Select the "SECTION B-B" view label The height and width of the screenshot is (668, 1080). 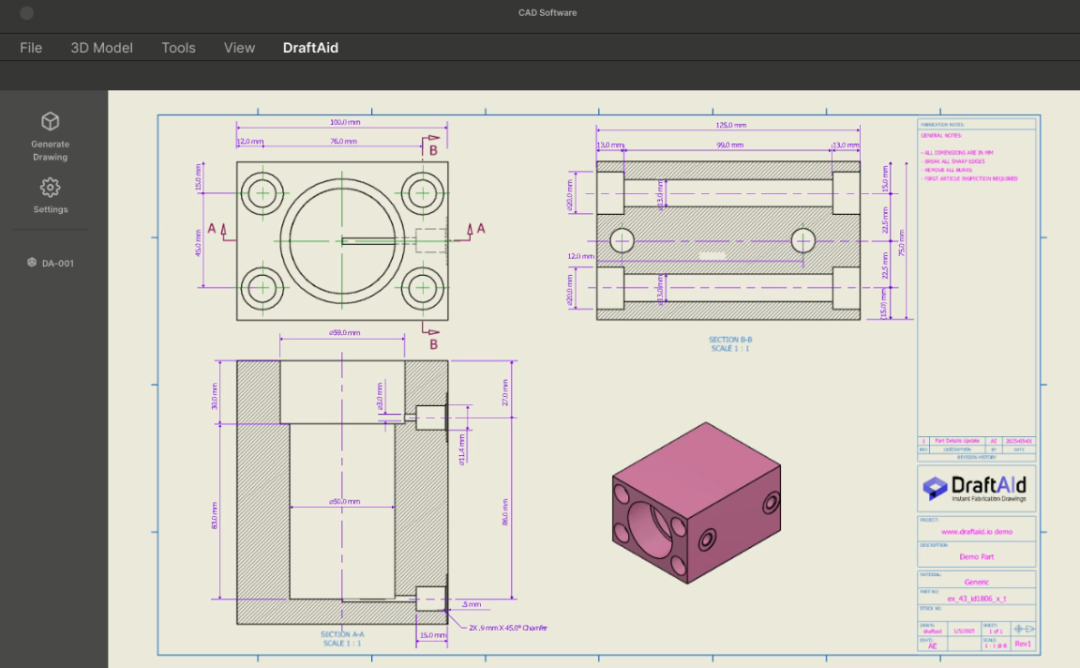pyautogui.click(x=730, y=340)
